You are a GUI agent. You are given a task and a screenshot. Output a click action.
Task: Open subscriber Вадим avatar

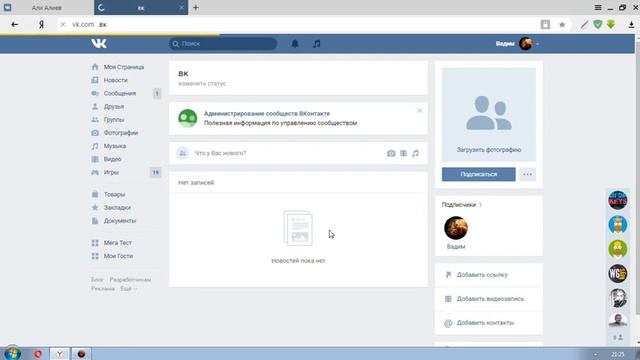456,228
